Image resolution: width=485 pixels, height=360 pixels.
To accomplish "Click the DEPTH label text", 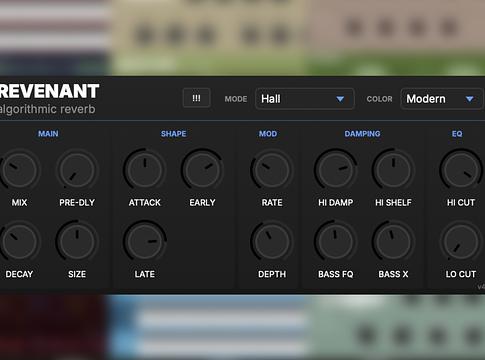I will (272, 274).
